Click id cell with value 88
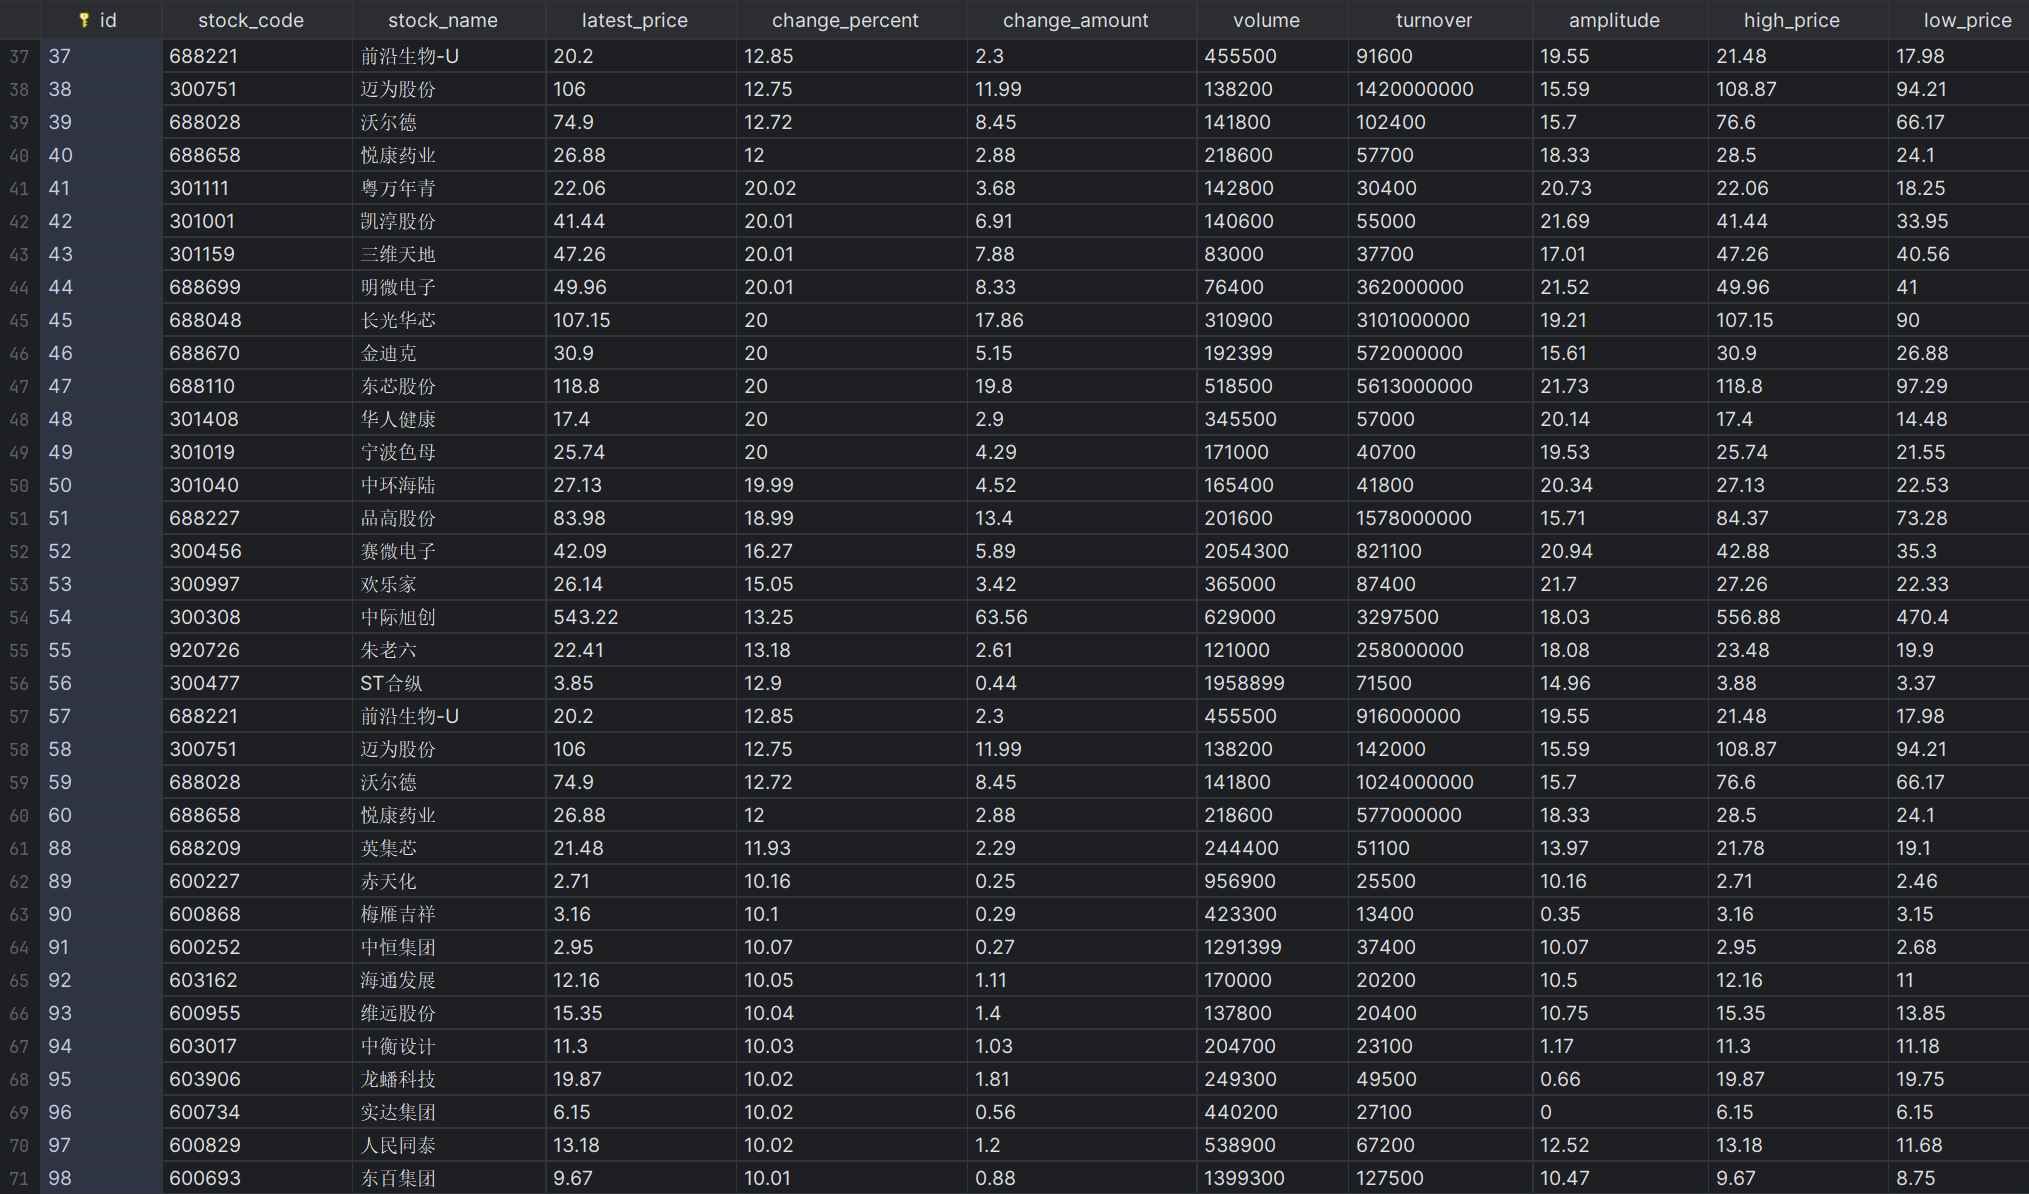2029x1194 pixels. point(60,848)
